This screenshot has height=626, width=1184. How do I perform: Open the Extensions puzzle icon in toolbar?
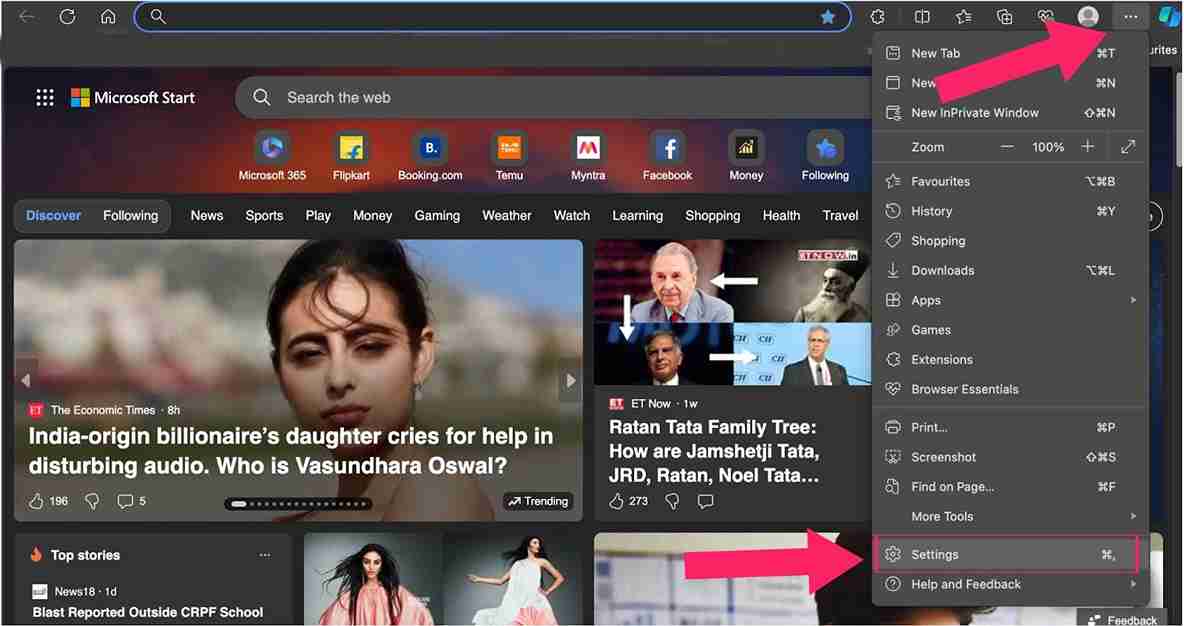(x=877, y=17)
